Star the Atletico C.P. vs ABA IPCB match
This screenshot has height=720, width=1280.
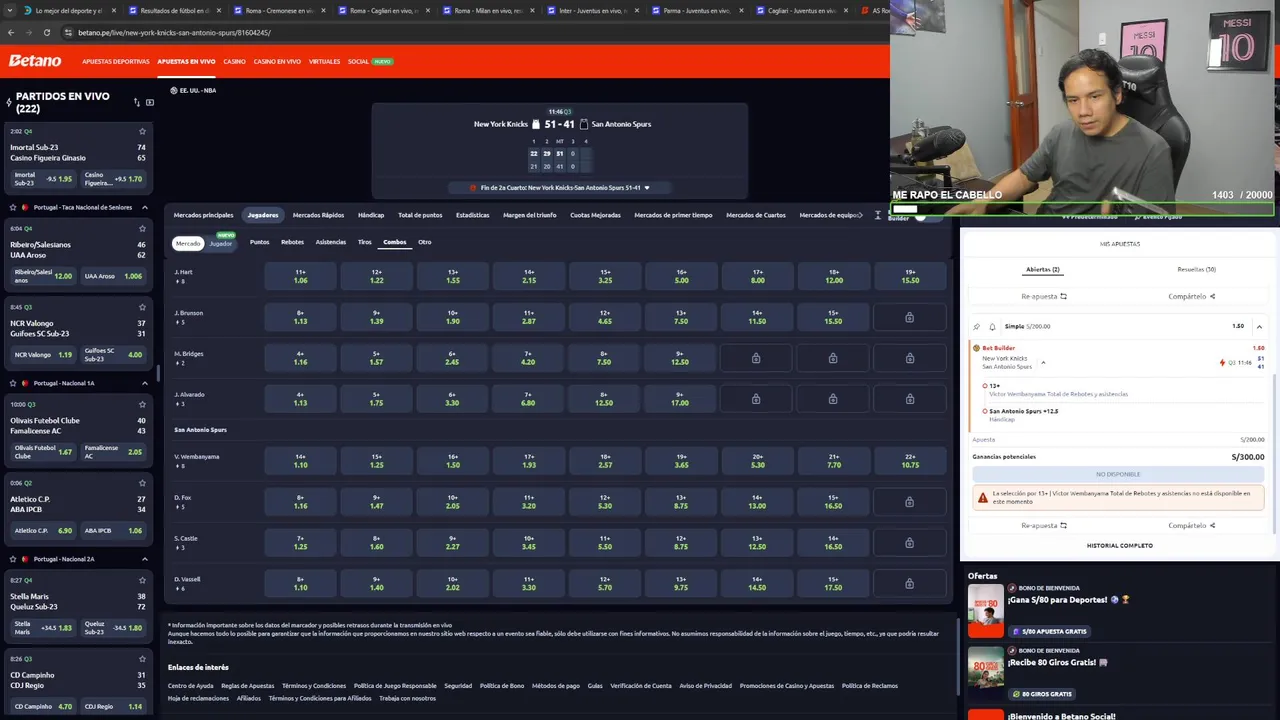click(x=142, y=483)
